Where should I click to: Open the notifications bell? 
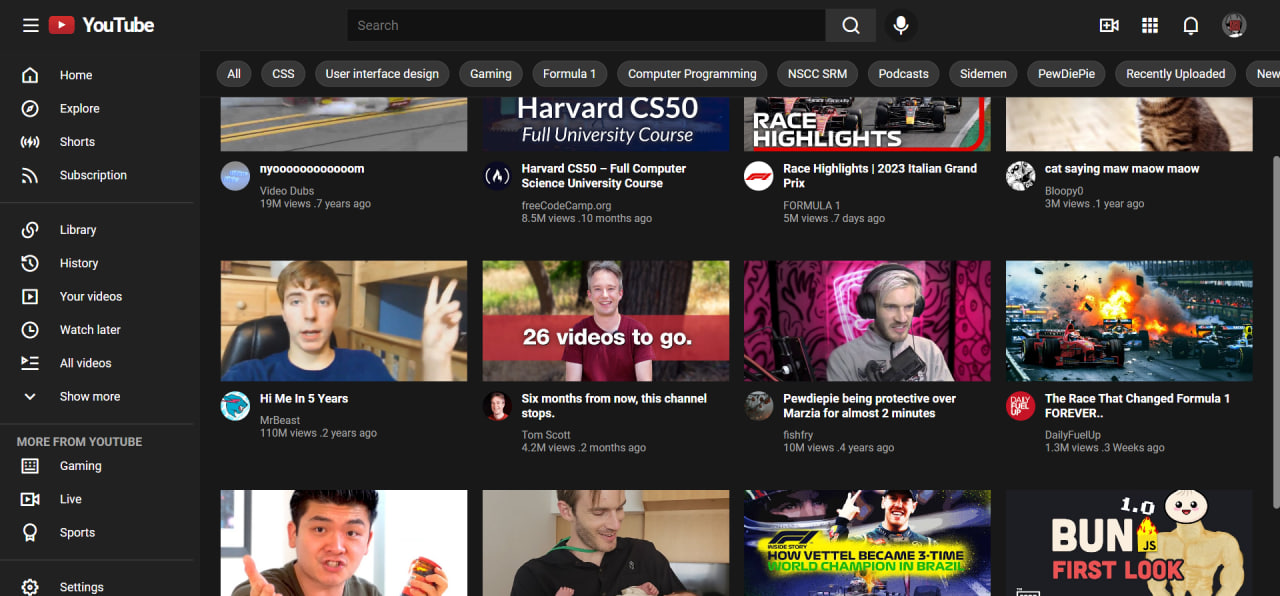[x=1191, y=26]
